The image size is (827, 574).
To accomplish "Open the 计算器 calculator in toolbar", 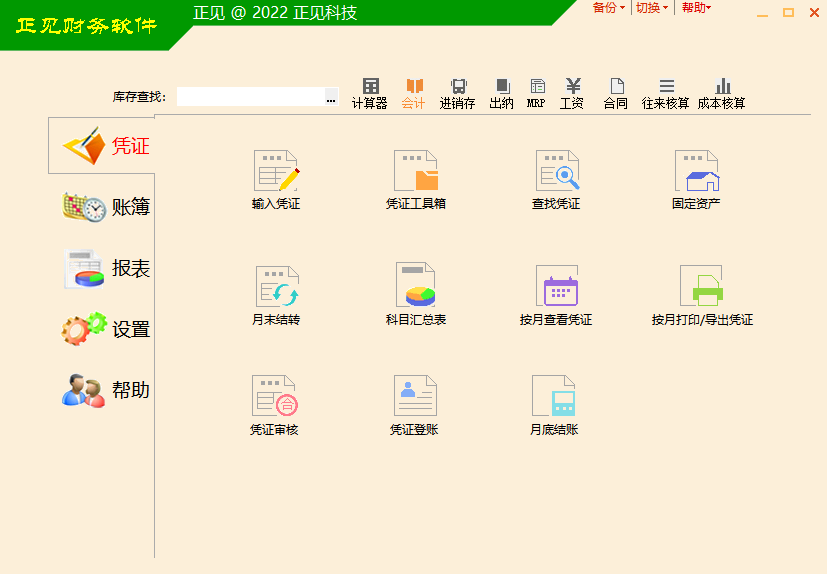I will [x=370, y=93].
